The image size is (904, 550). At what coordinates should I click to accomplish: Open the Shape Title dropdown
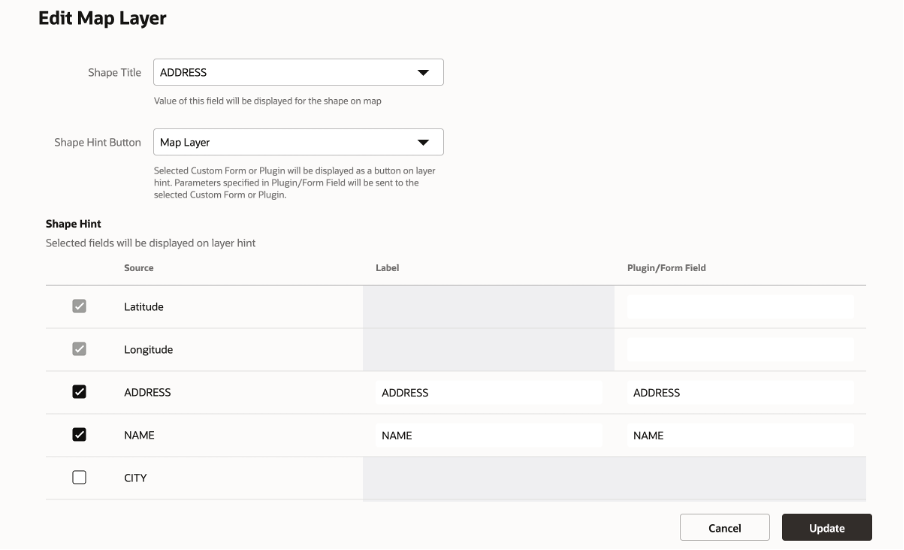coord(298,72)
